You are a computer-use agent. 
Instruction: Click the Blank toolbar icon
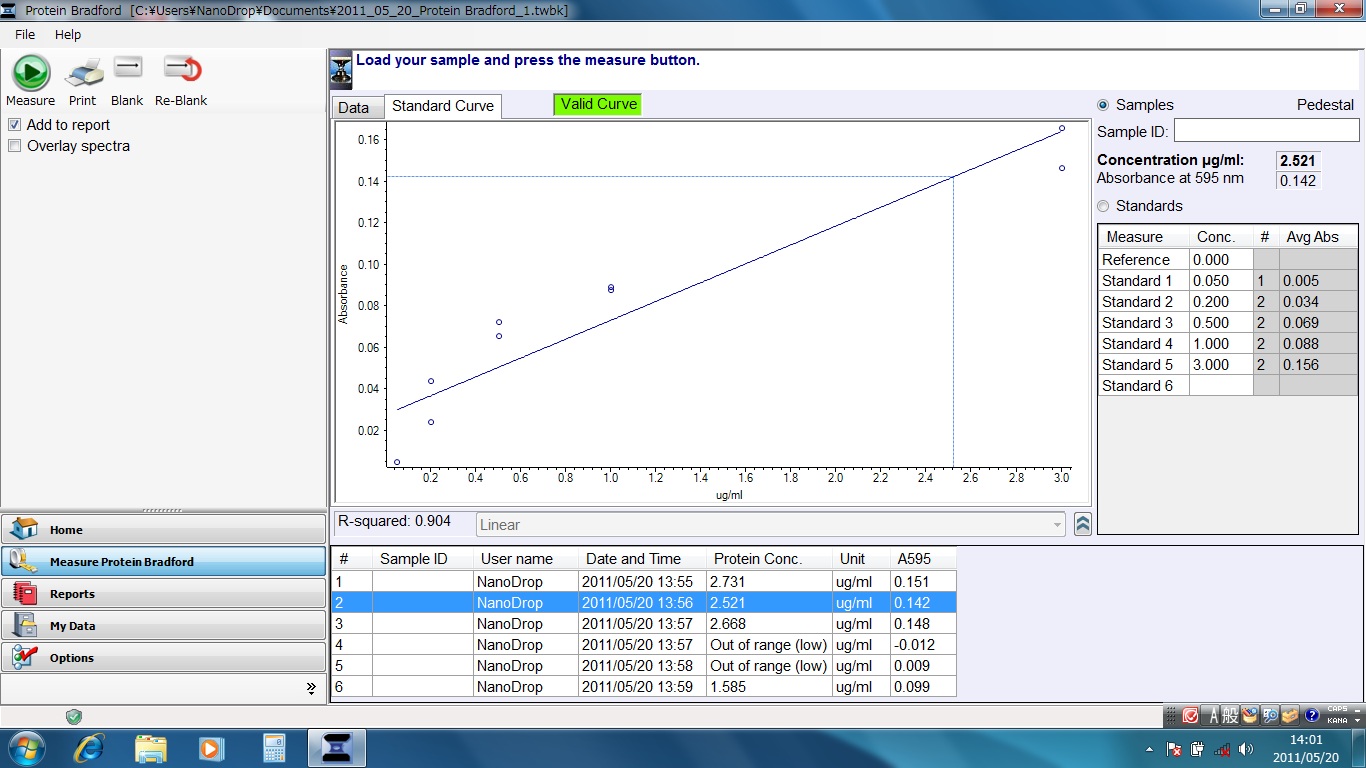coord(127,69)
